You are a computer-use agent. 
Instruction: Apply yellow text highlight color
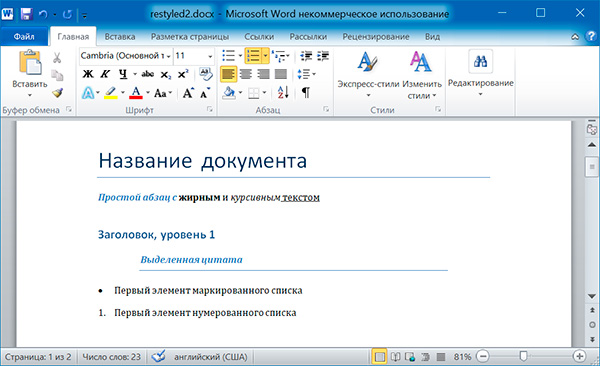click(111, 93)
